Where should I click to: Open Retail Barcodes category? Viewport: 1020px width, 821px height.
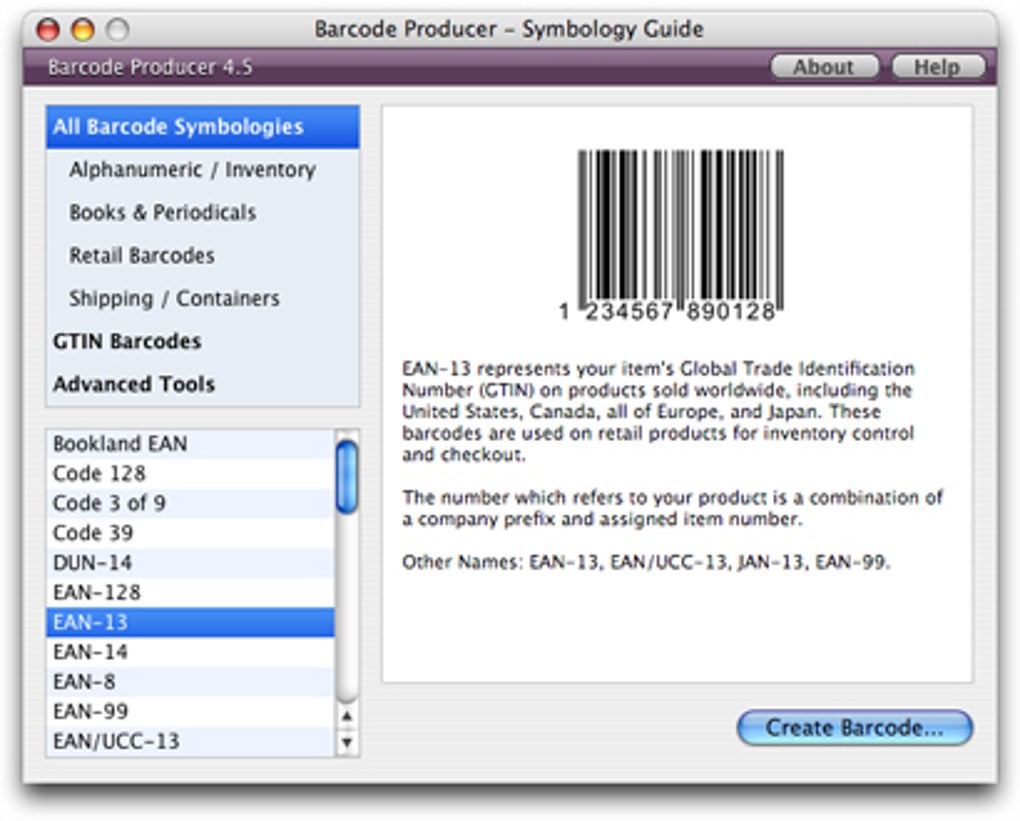pyautogui.click(x=142, y=256)
